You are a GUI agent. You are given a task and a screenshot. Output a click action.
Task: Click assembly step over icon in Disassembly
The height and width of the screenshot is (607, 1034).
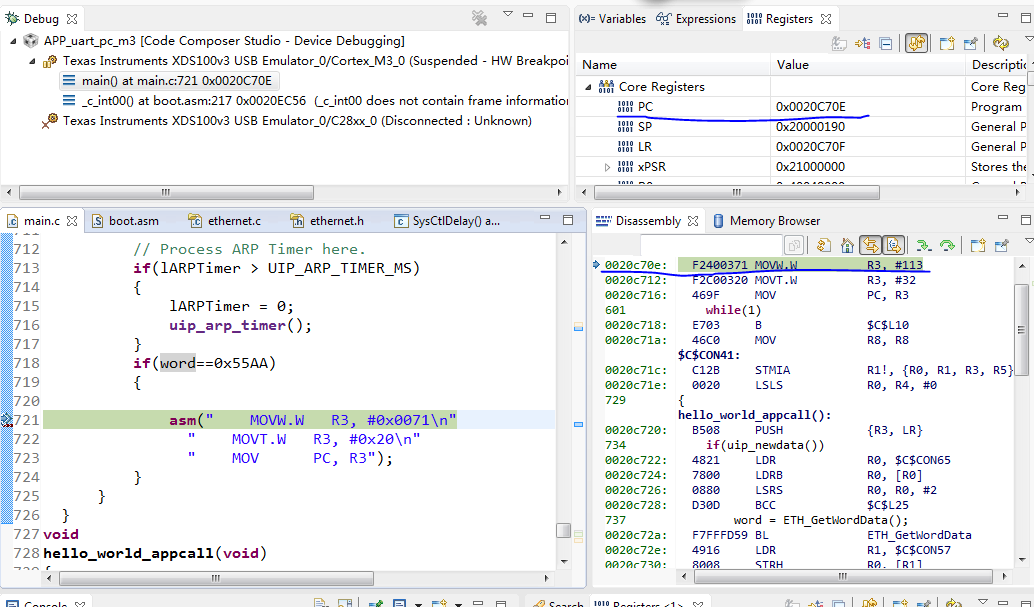tap(946, 245)
